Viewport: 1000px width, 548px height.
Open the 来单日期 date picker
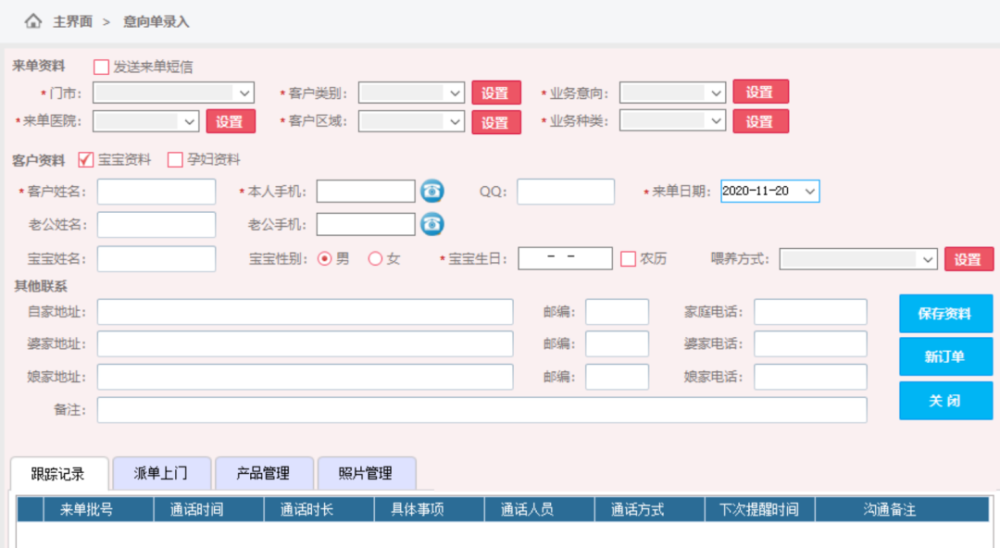click(770, 191)
